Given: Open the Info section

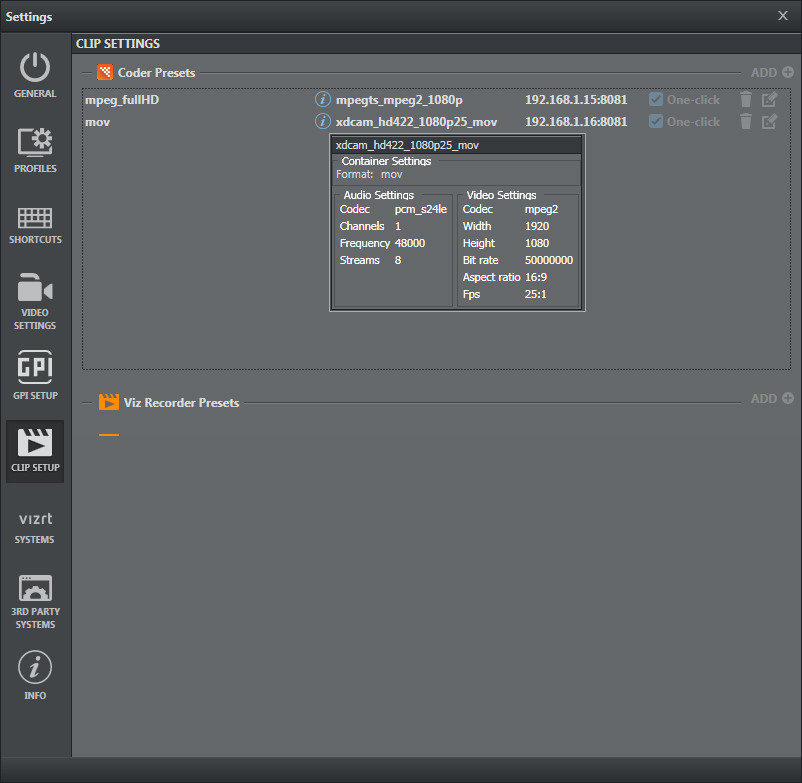Looking at the screenshot, I should click(35, 676).
